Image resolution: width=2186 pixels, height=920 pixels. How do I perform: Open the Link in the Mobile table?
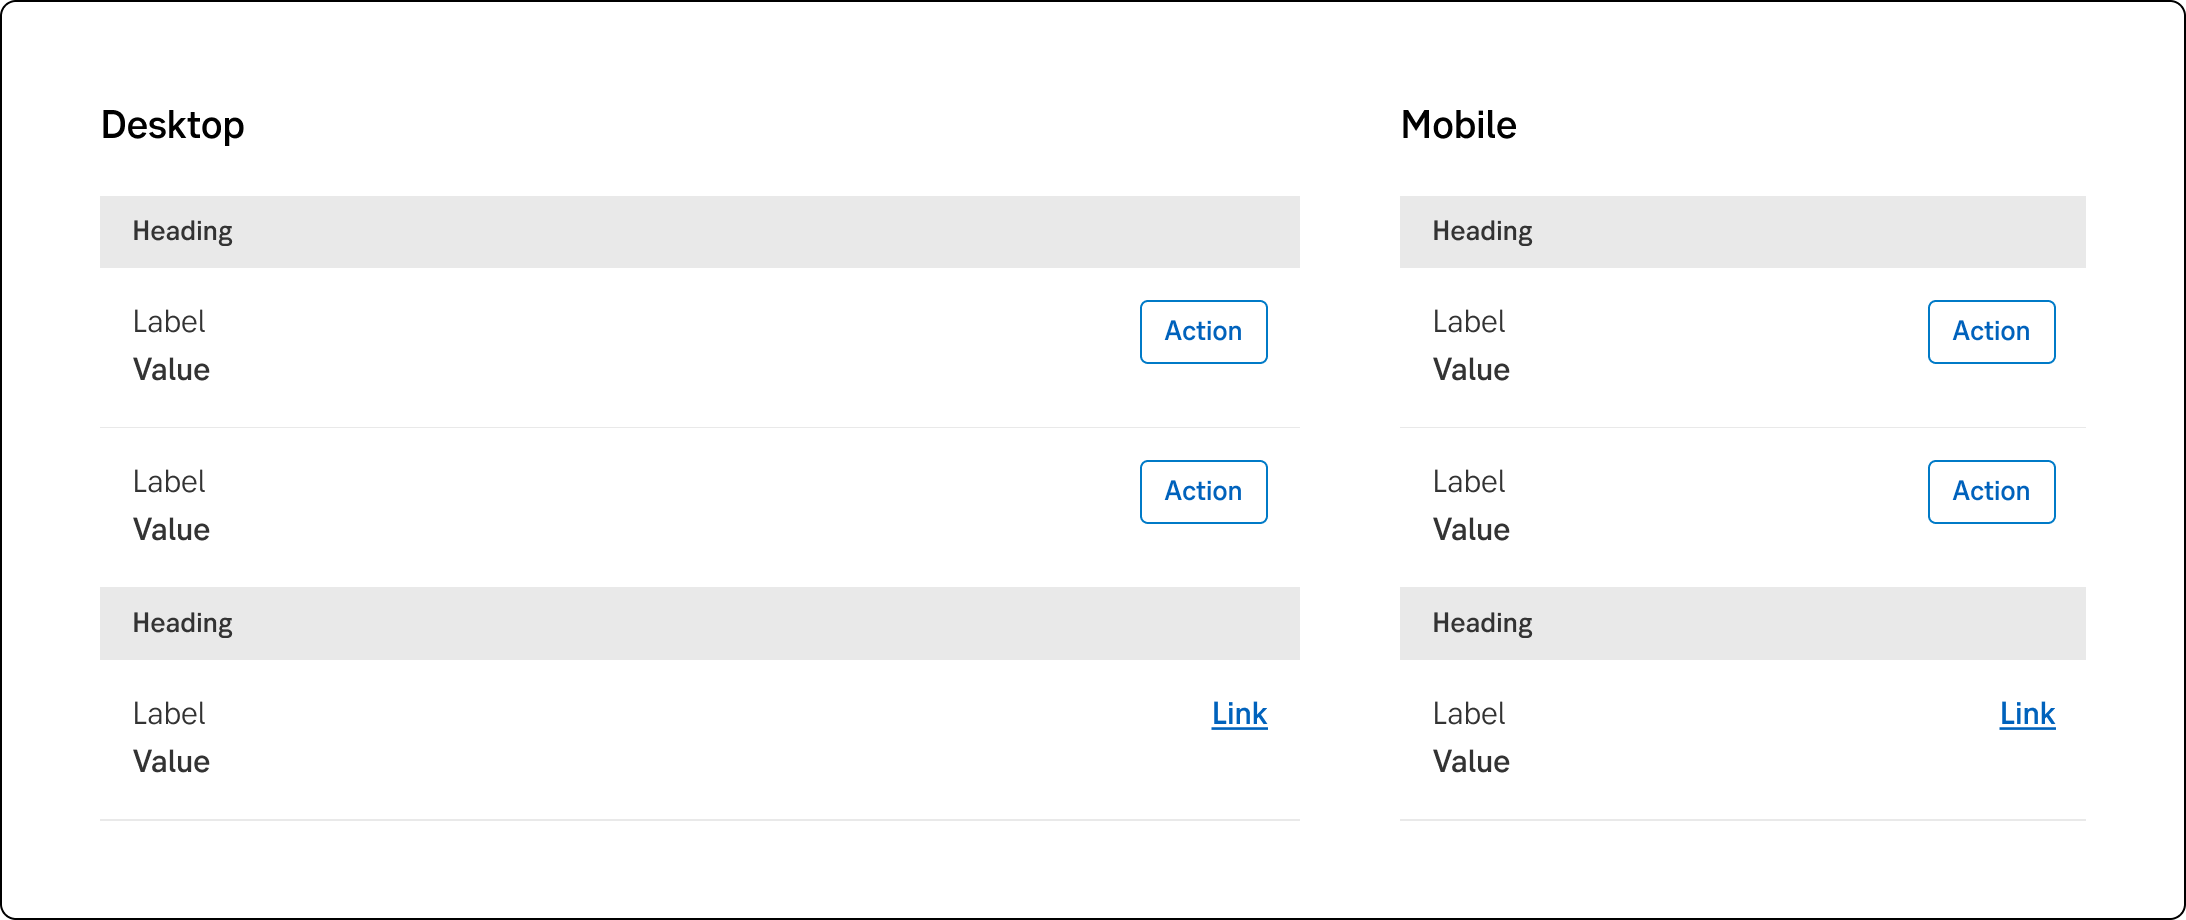pos(2027,714)
